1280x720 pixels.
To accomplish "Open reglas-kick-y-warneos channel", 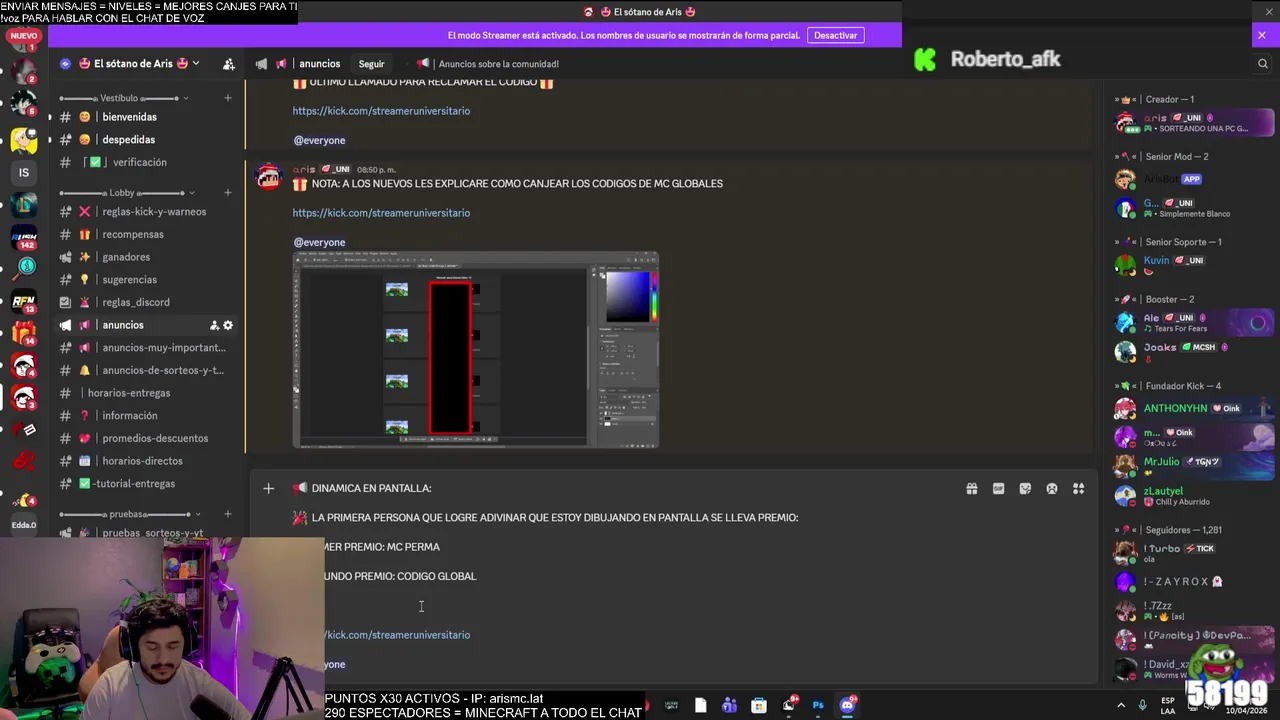I will (146, 212).
